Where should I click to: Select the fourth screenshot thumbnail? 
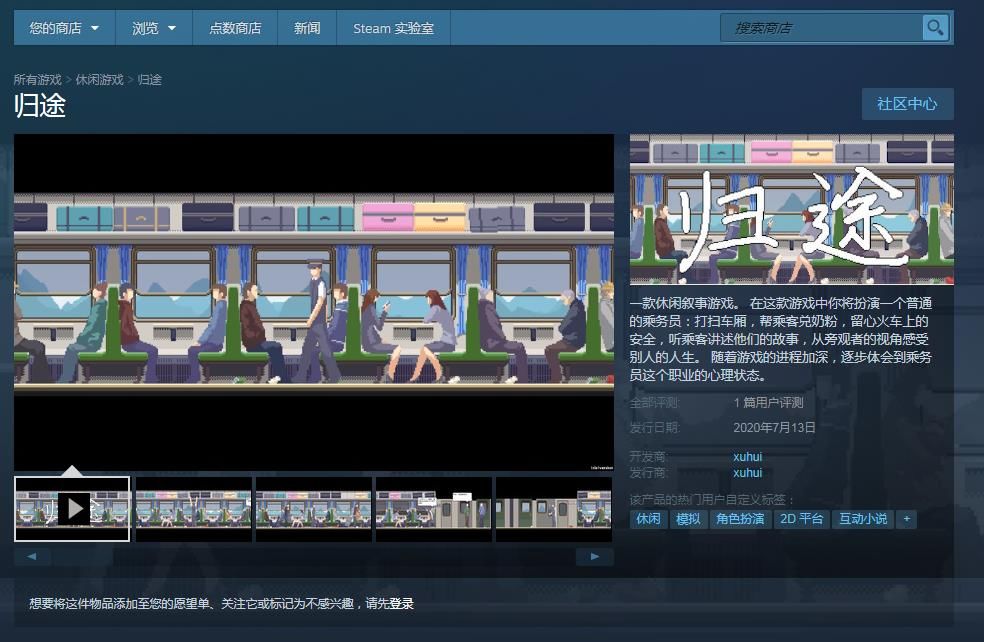click(x=434, y=508)
